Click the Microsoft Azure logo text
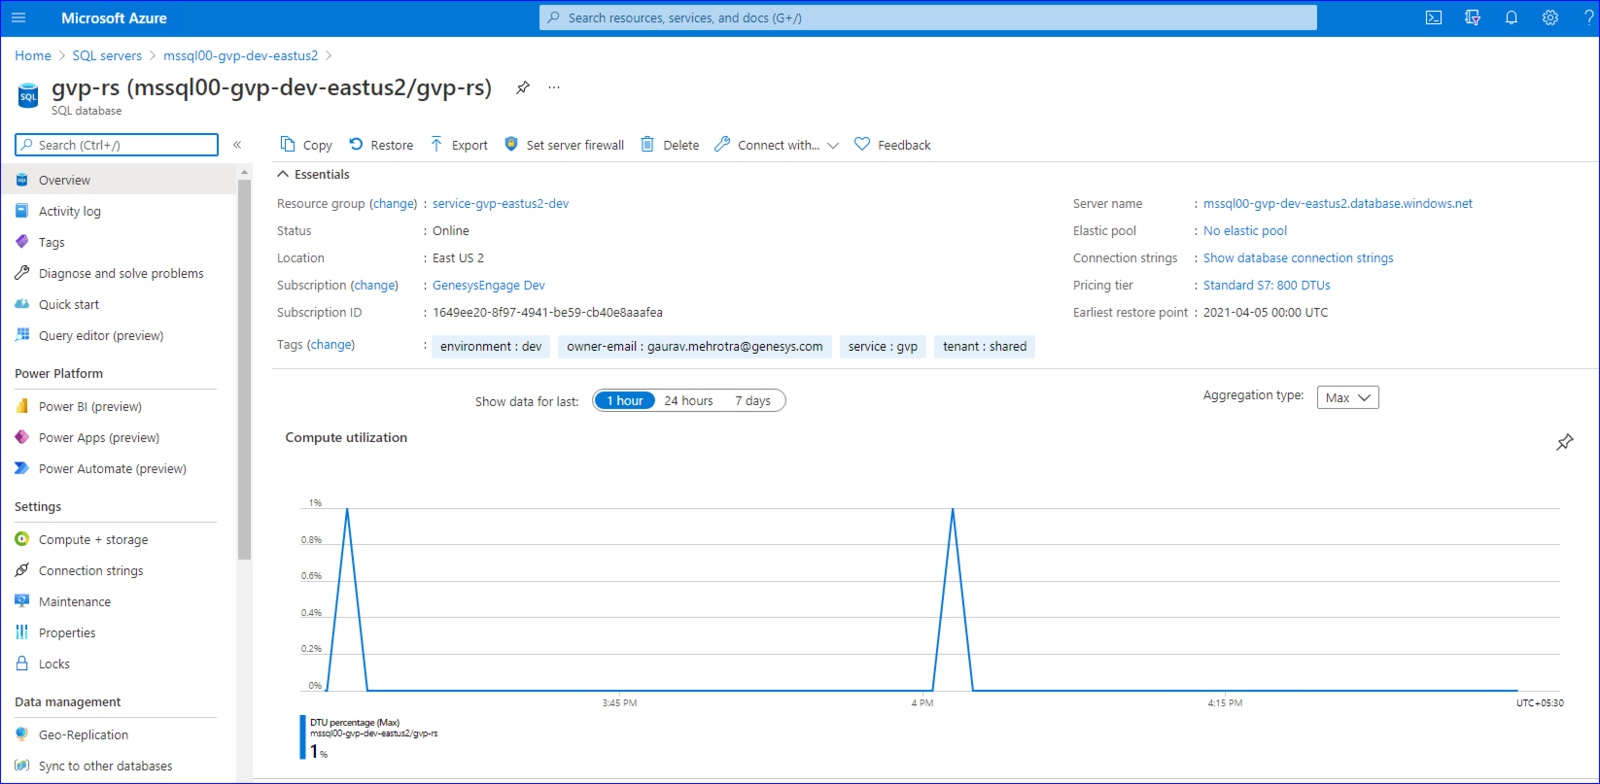 click(x=114, y=18)
